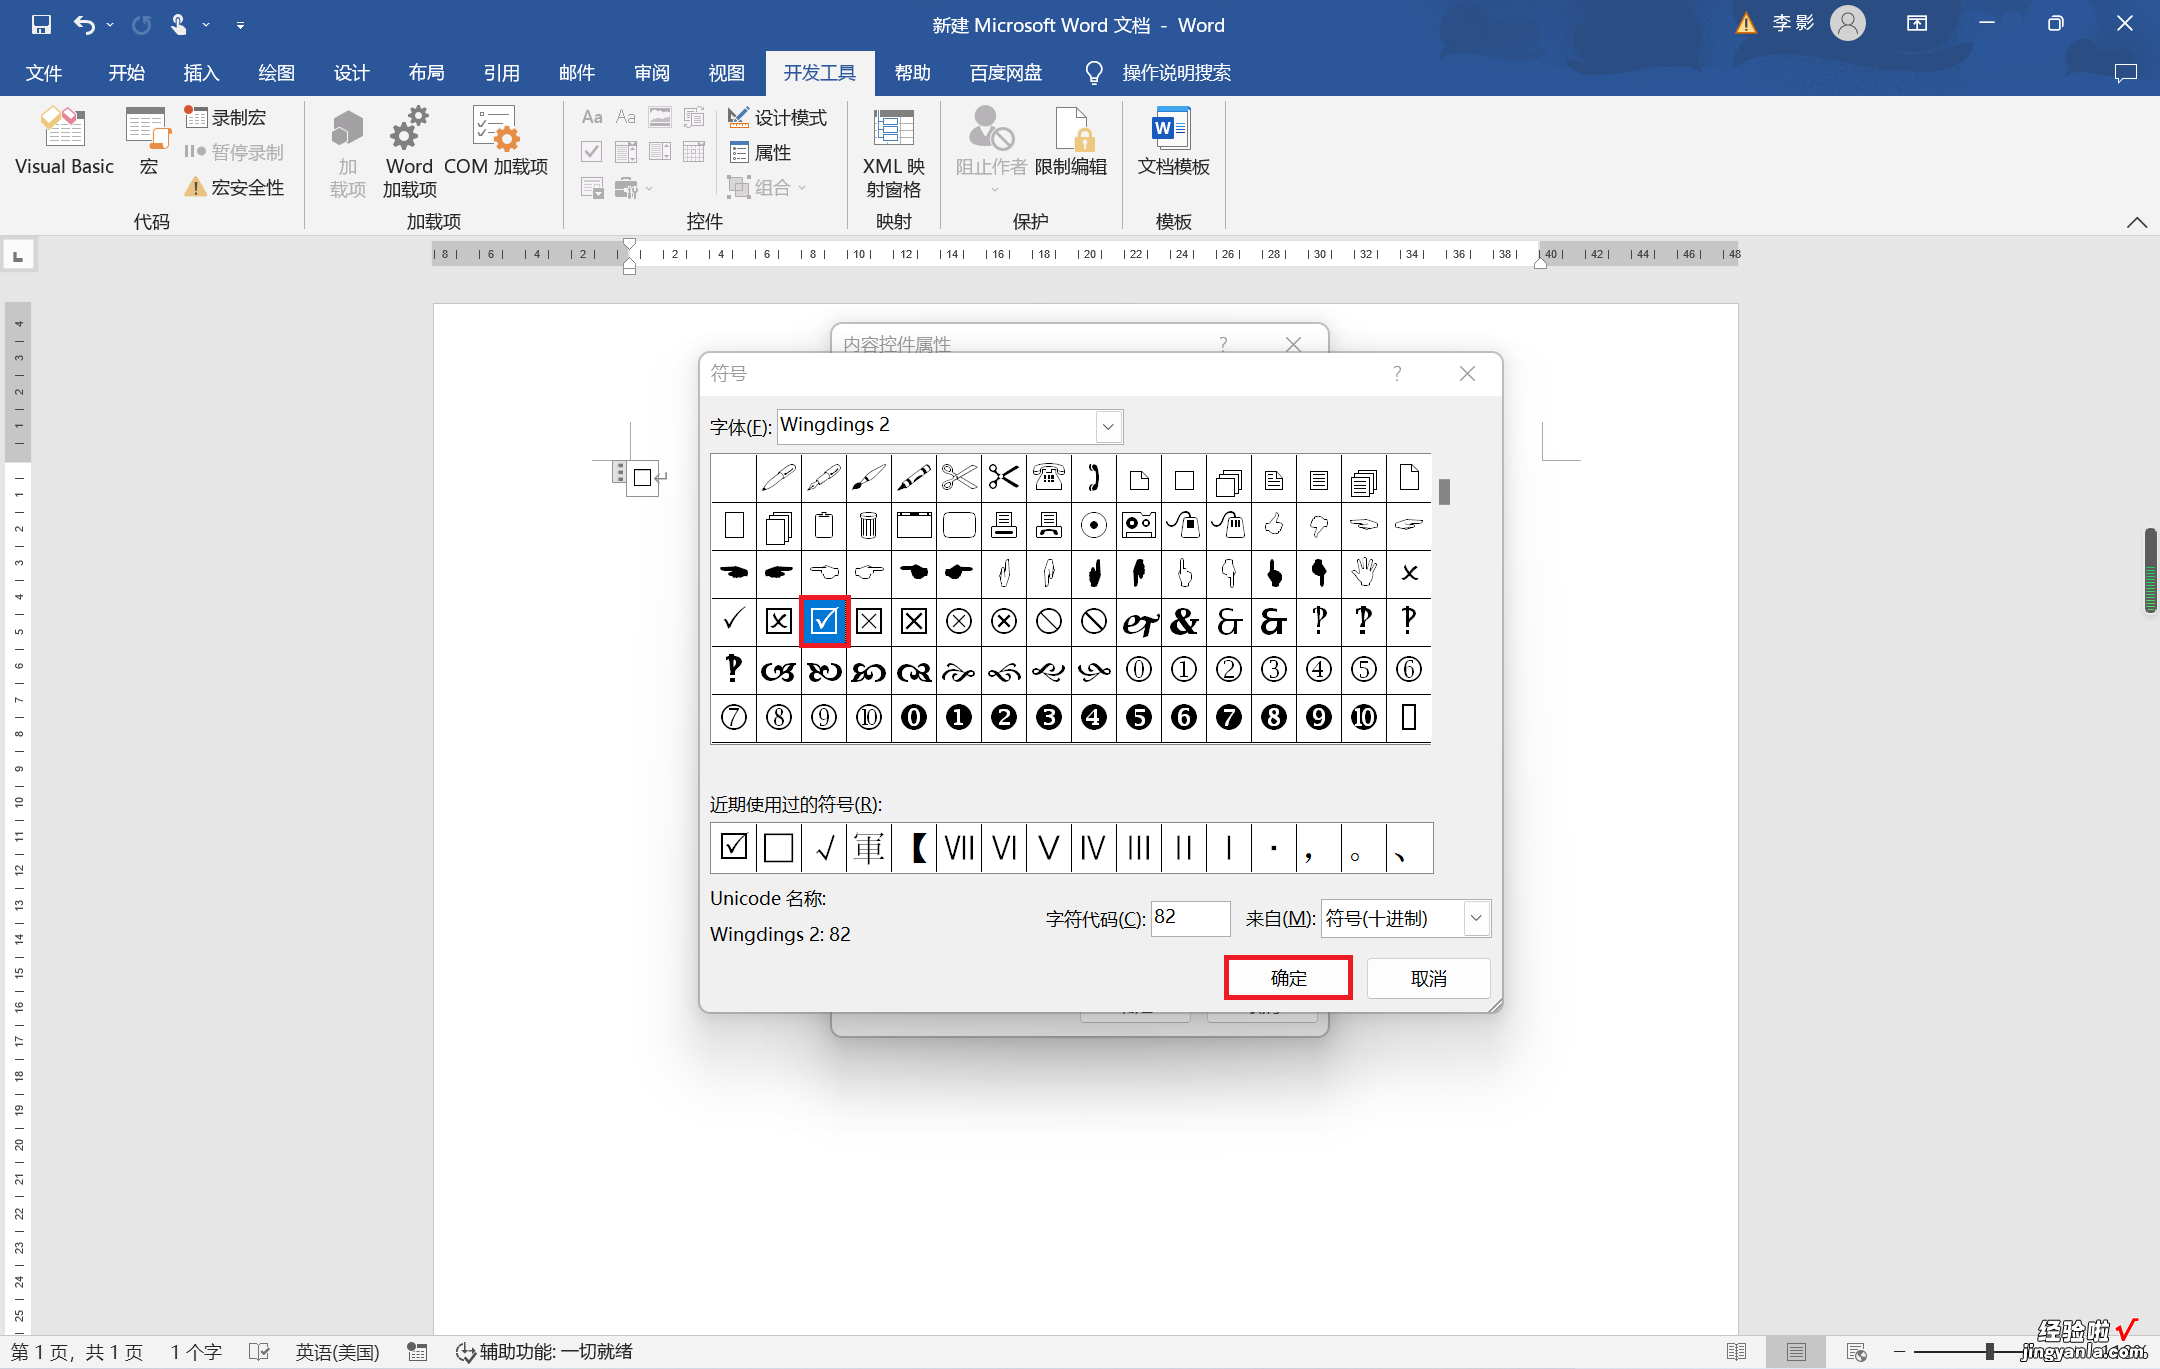
Task: Open the Visual Basic editor
Action: tap(64, 142)
